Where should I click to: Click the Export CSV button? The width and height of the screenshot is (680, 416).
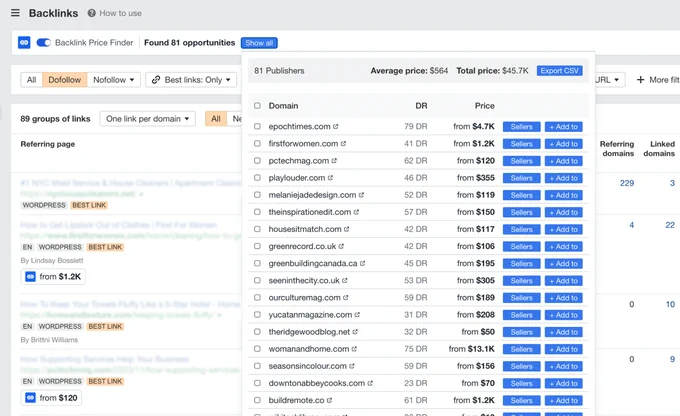(x=559, y=71)
